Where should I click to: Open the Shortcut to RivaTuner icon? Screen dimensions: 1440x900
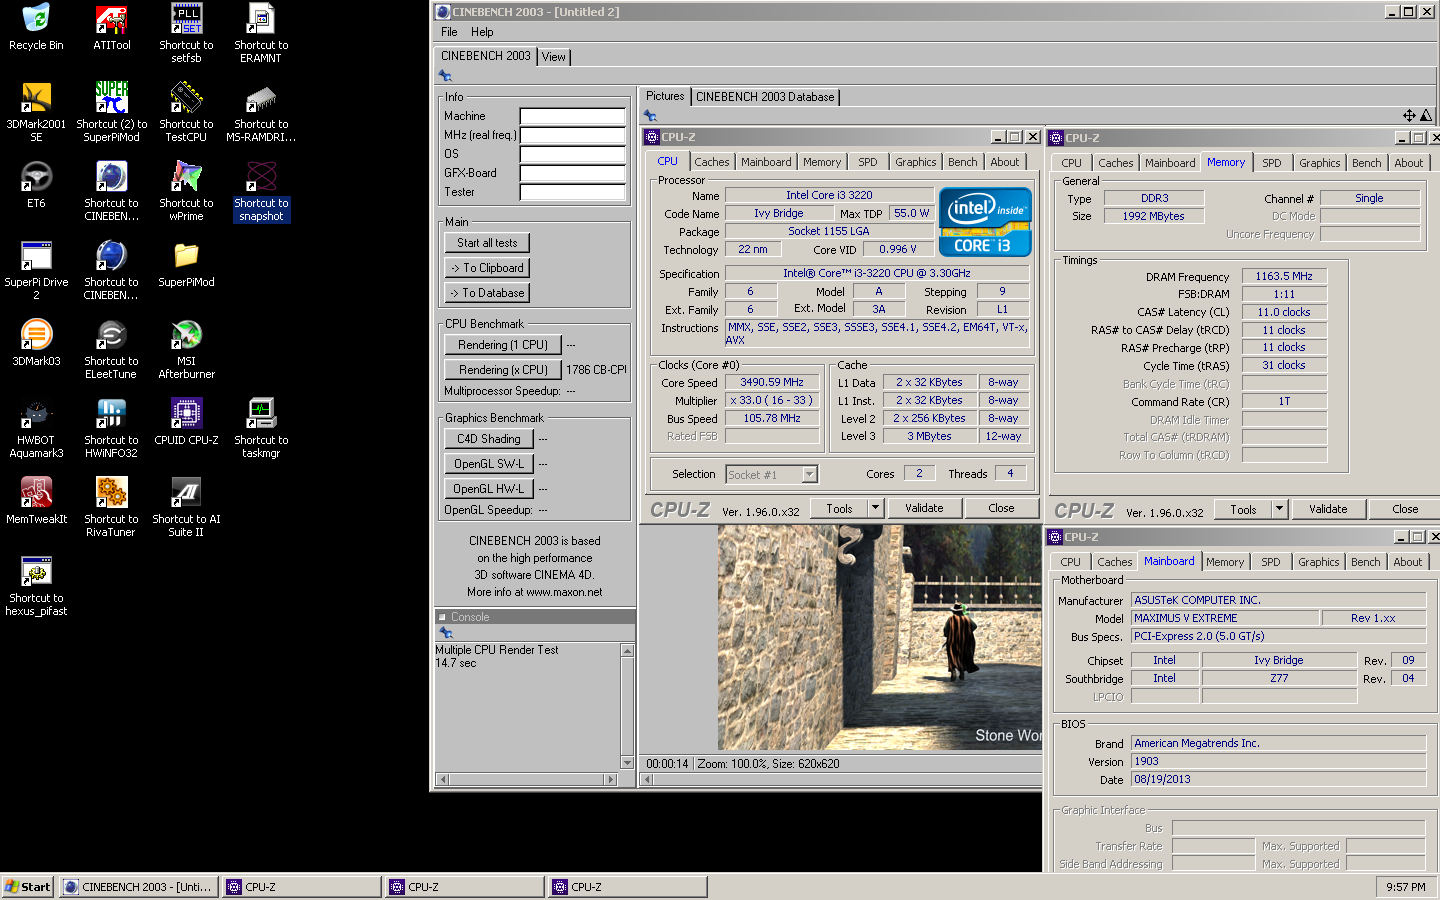111,507
